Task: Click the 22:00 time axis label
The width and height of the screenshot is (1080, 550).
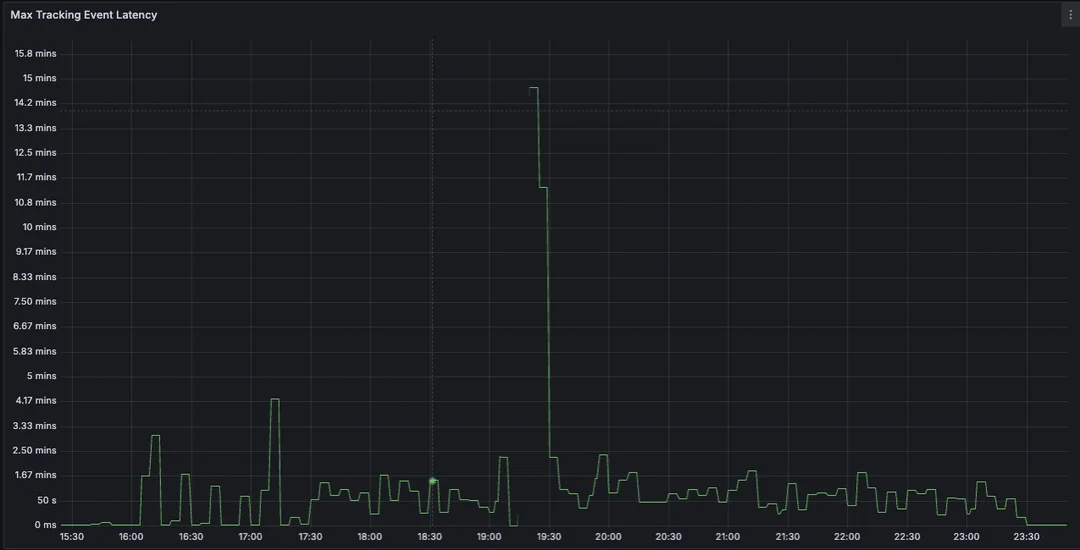Action: click(847, 537)
